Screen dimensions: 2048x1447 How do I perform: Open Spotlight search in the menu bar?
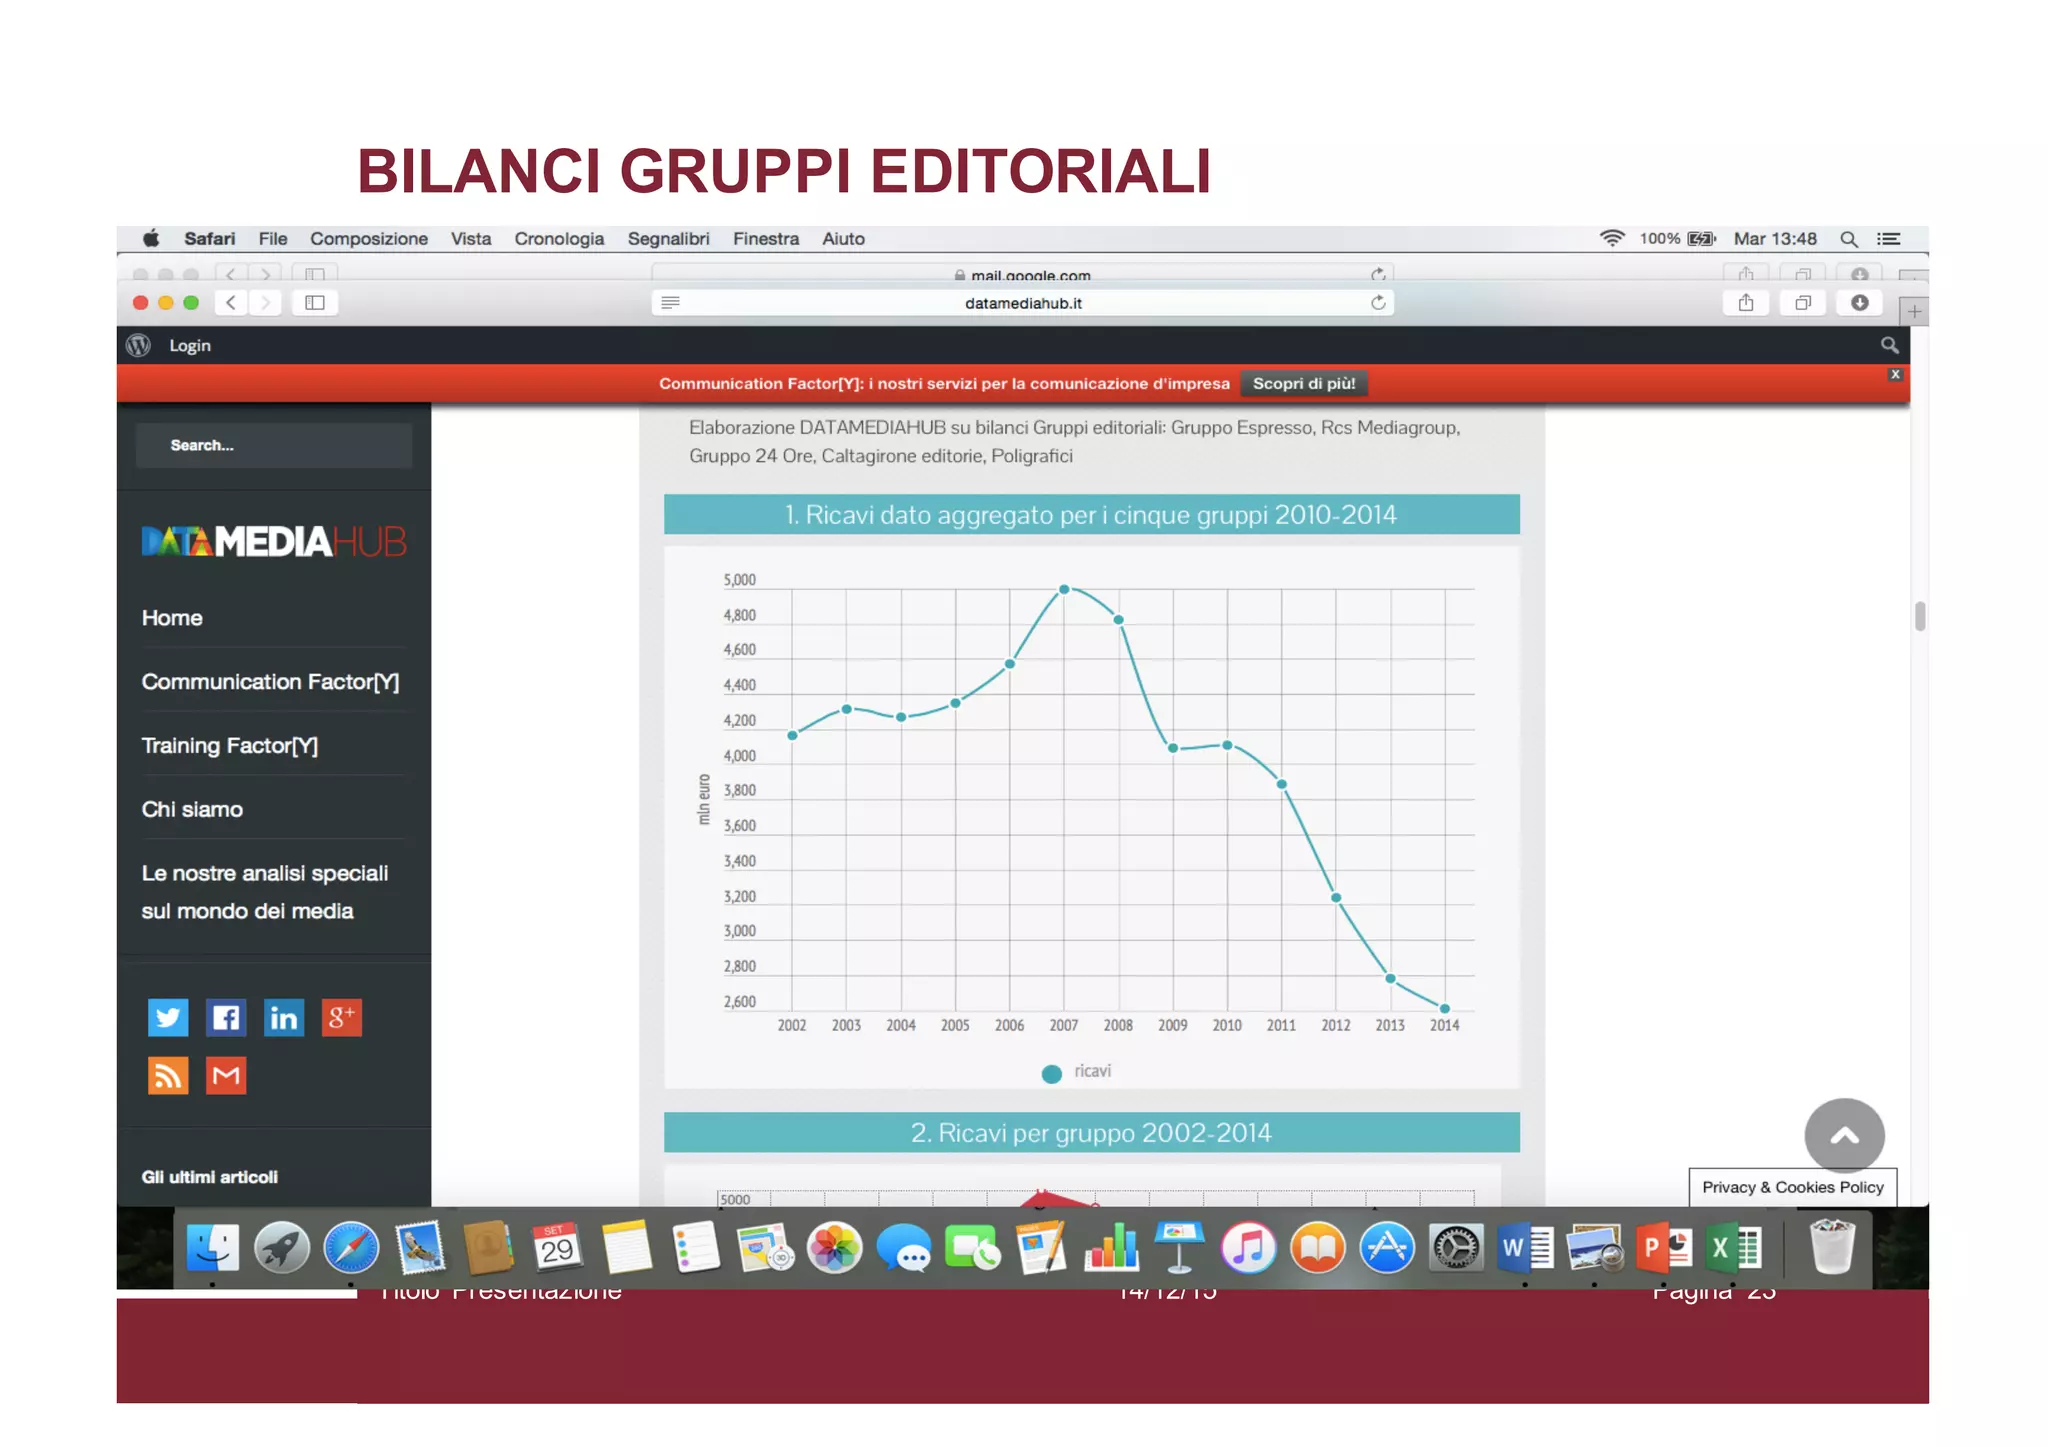pyautogui.click(x=1849, y=239)
